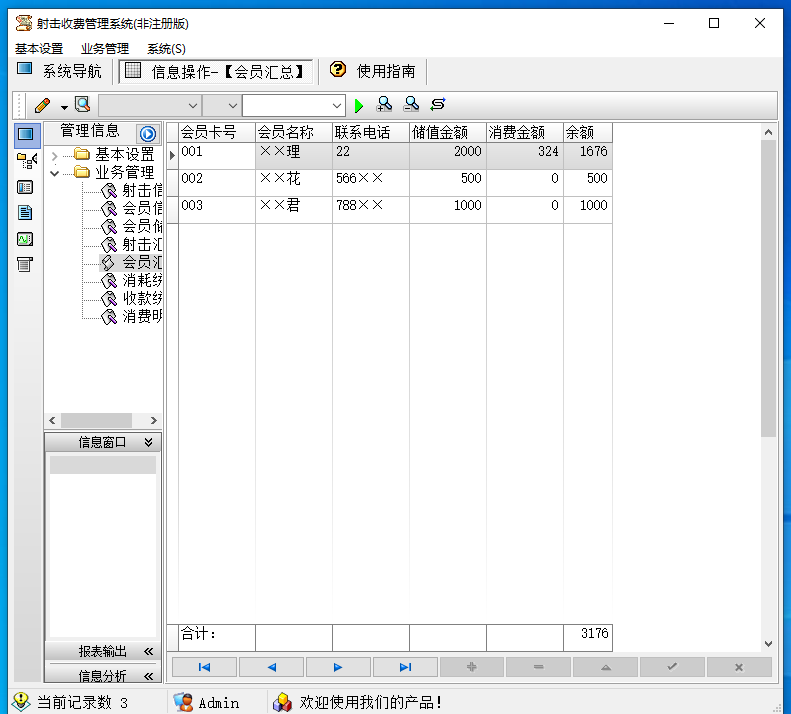Open the filter value combo box
This screenshot has height=714, width=791.
(294, 106)
